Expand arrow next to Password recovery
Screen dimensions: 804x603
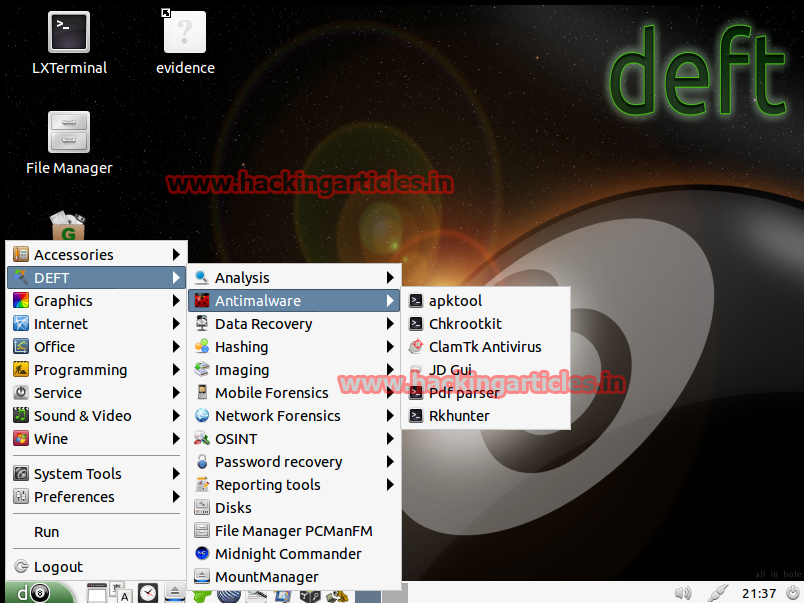point(390,462)
